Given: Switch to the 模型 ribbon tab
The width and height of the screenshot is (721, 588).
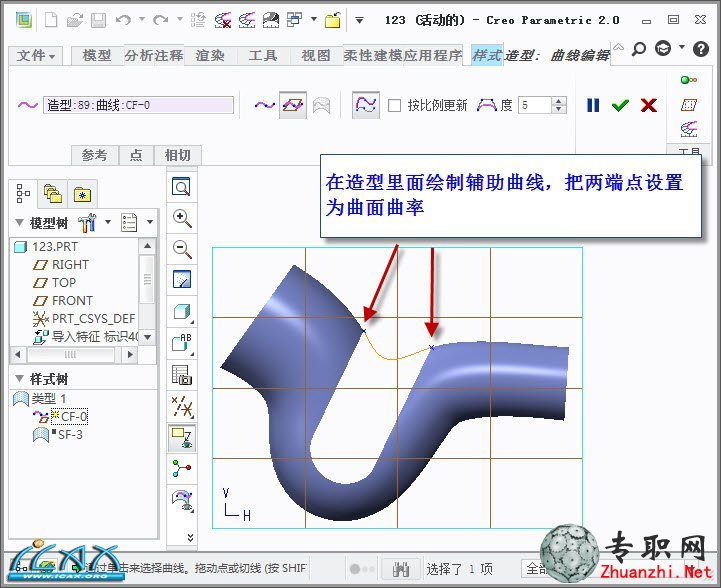Looking at the screenshot, I should [x=97, y=56].
